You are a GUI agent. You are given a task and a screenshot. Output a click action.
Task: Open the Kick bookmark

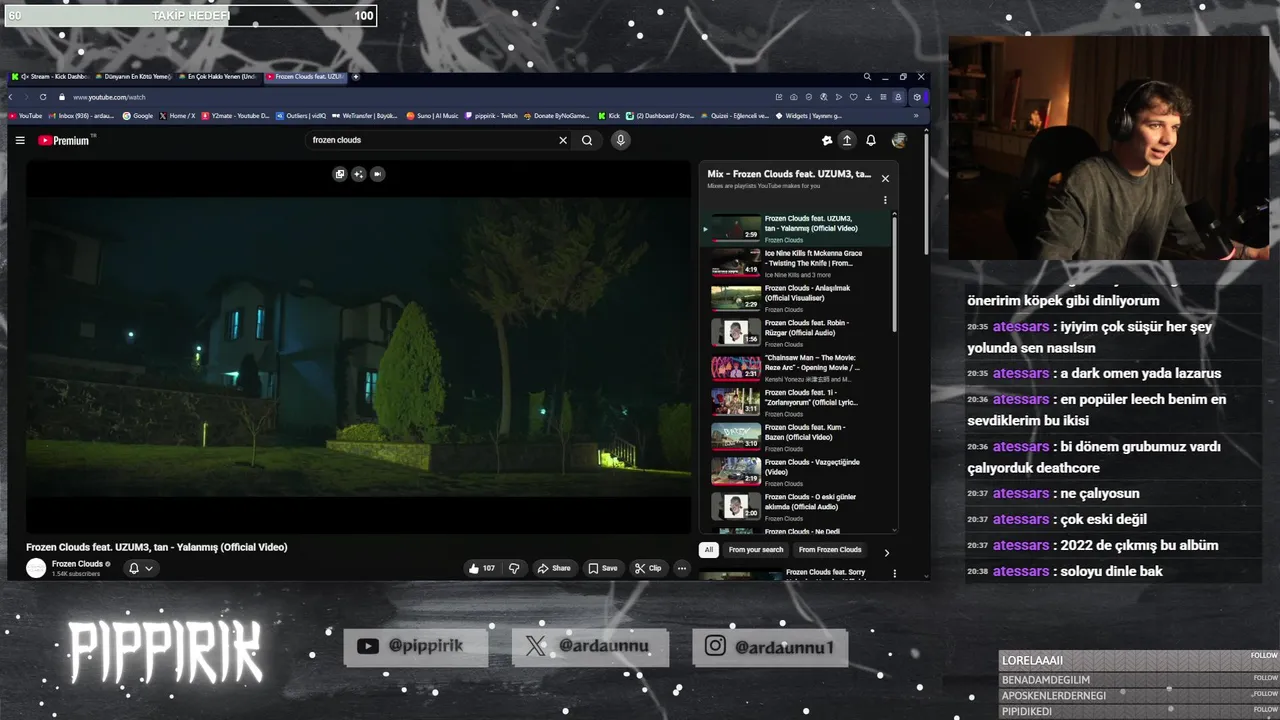click(609, 116)
